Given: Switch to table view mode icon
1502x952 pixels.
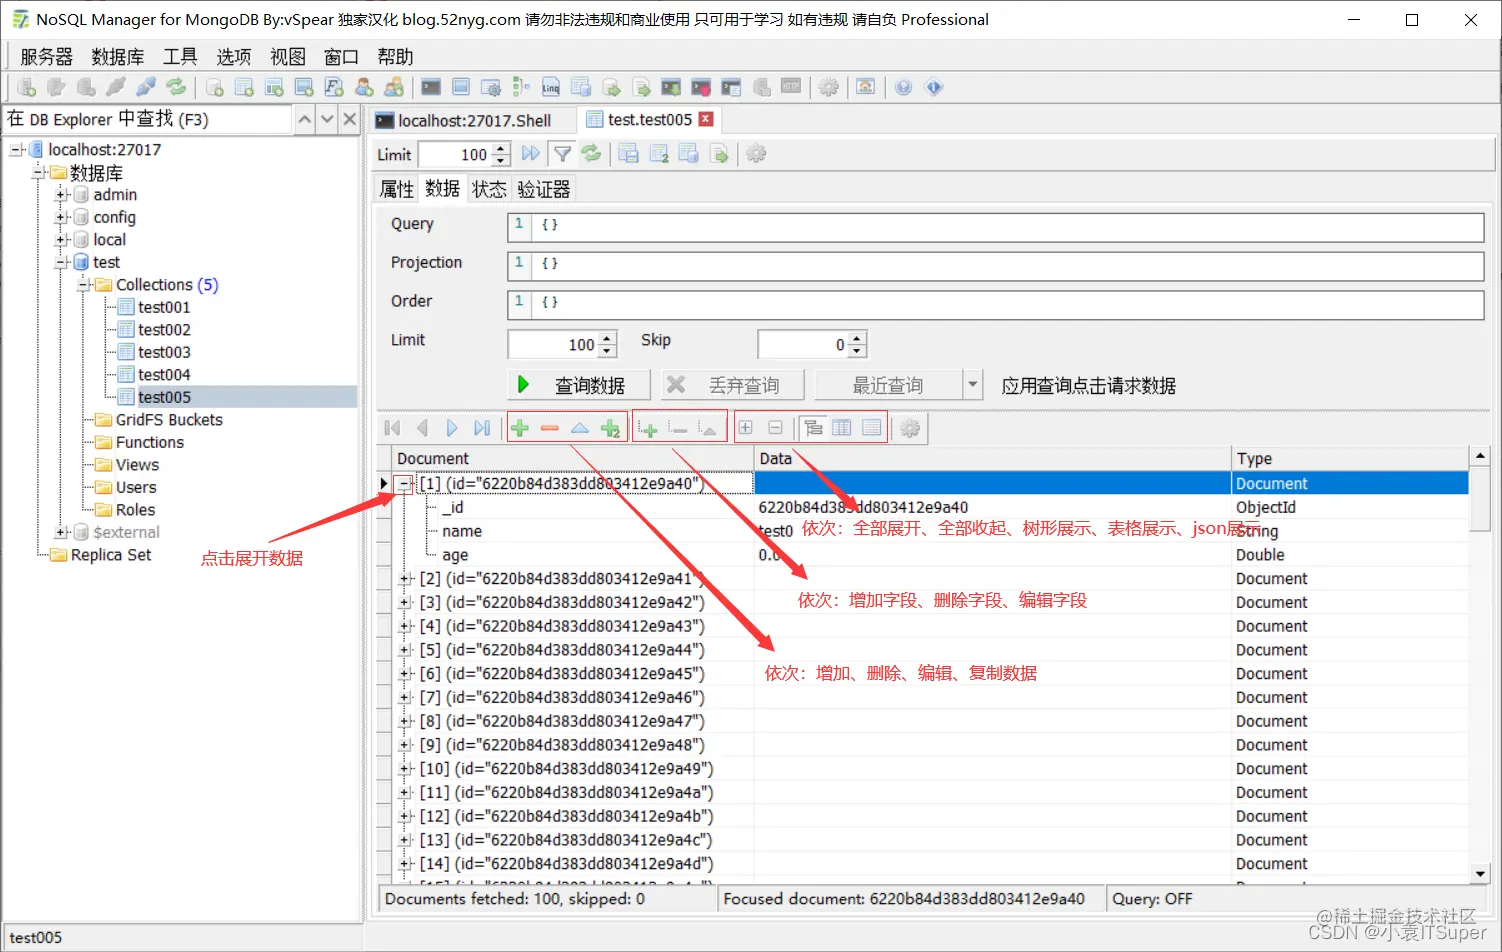Looking at the screenshot, I should tap(842, 428).
